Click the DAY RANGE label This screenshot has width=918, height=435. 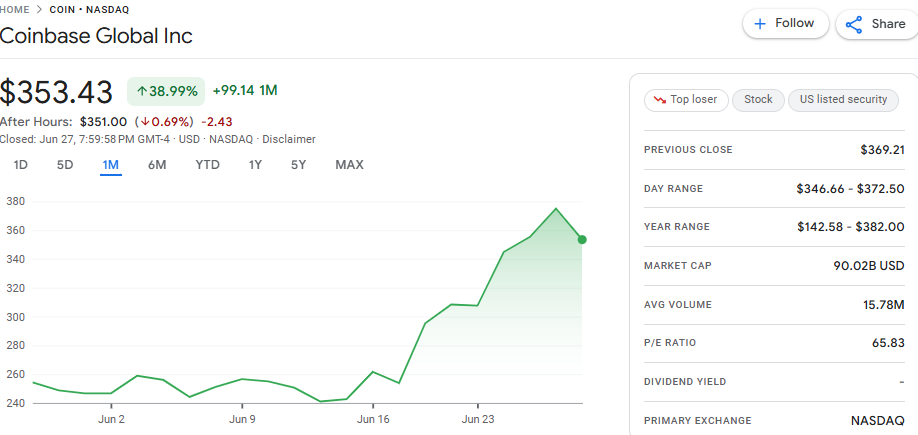[x=673, y=189]
